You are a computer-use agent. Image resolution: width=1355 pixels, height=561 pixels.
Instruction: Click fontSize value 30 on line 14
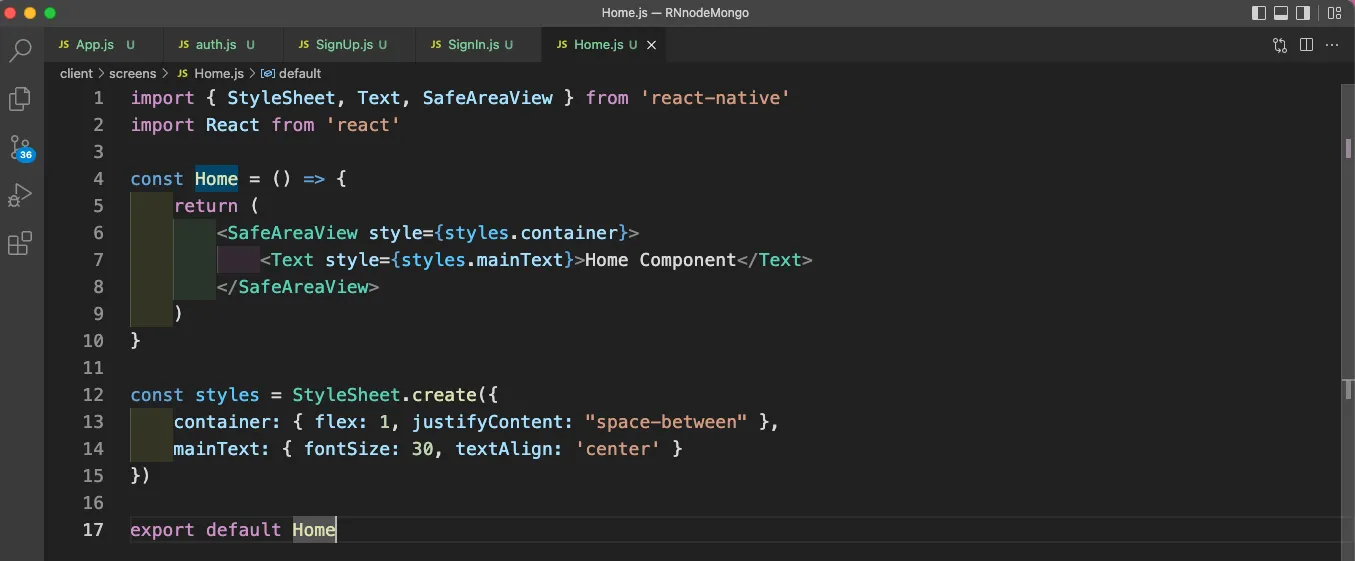coord(423,449)
